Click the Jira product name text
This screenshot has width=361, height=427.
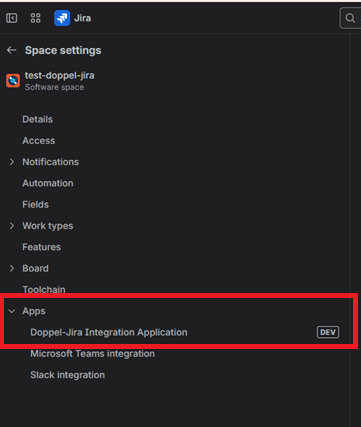coord(82,18)
